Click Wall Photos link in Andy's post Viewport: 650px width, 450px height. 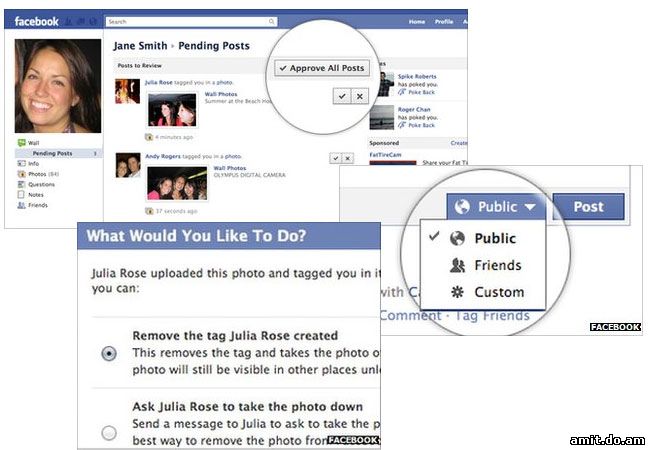(230, 168)
